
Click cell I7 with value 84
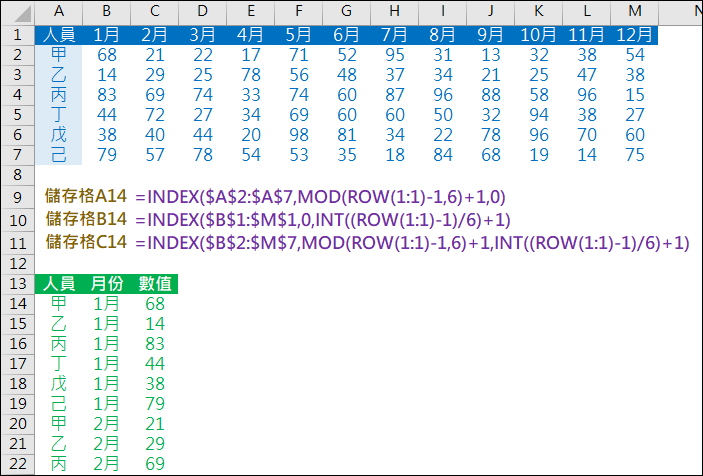click(x=443, y=155)
